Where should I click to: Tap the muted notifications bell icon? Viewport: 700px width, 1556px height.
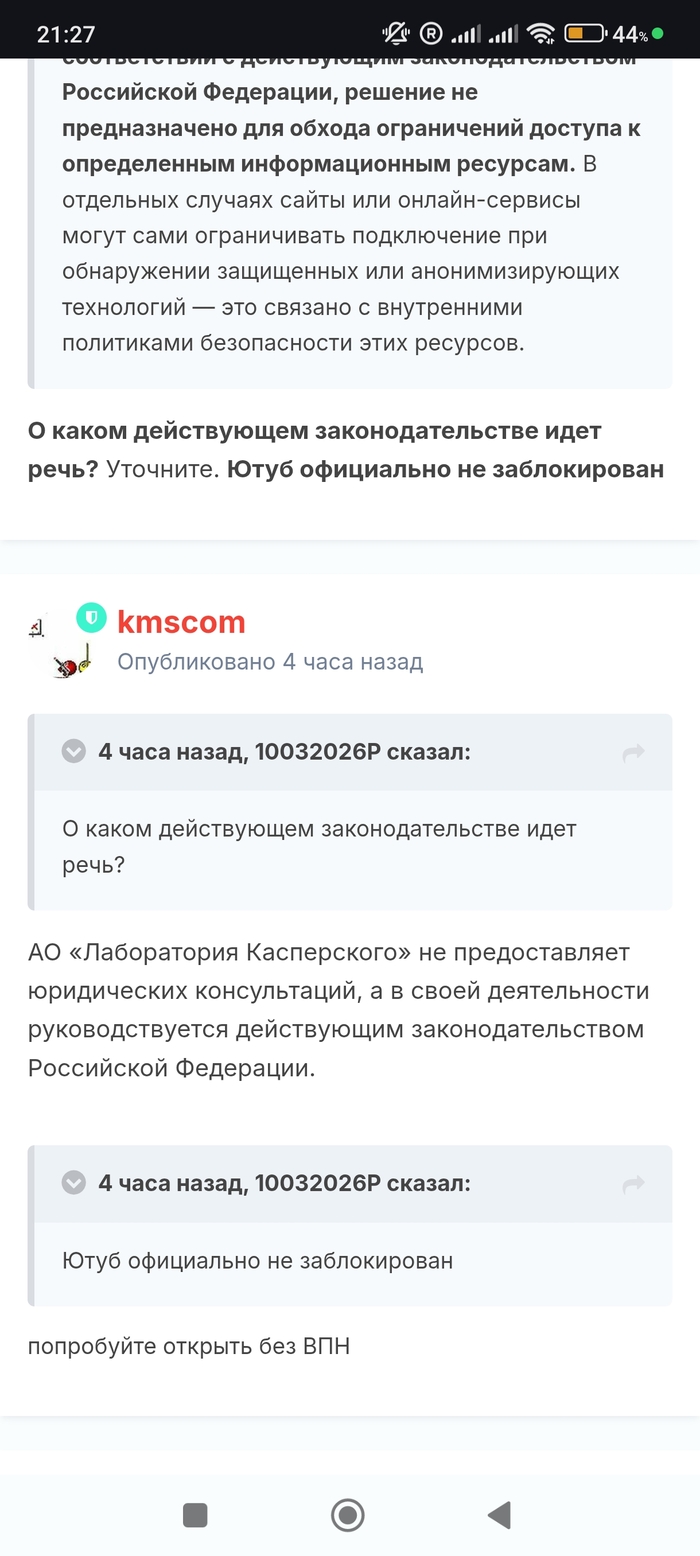click(396, 34)
